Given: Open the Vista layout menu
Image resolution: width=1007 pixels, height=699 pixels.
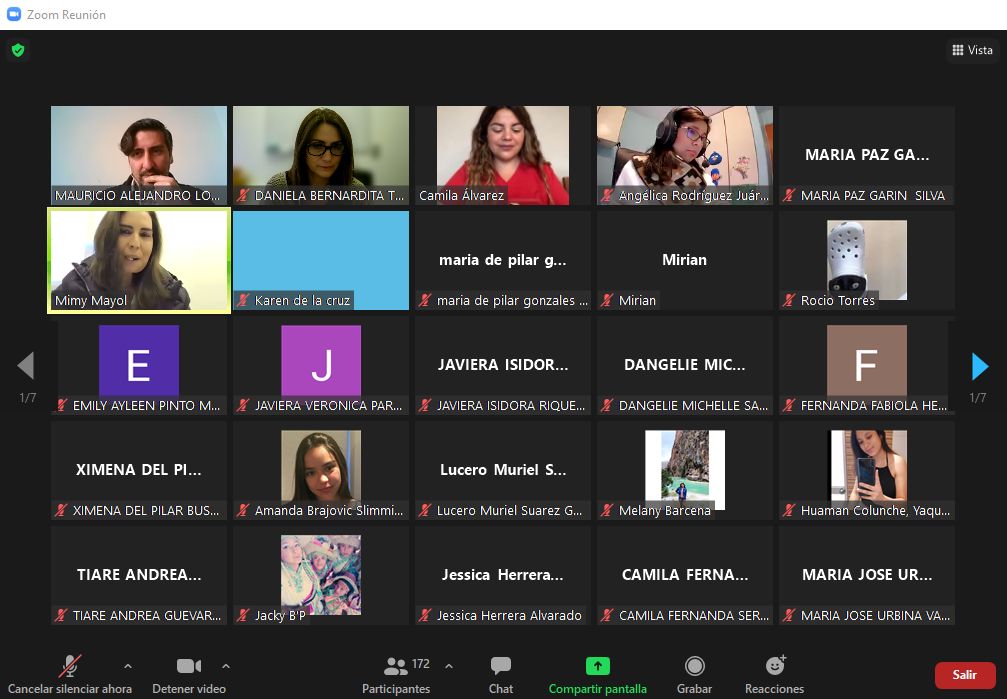Looking at the screenshot, I should [972, 50].
